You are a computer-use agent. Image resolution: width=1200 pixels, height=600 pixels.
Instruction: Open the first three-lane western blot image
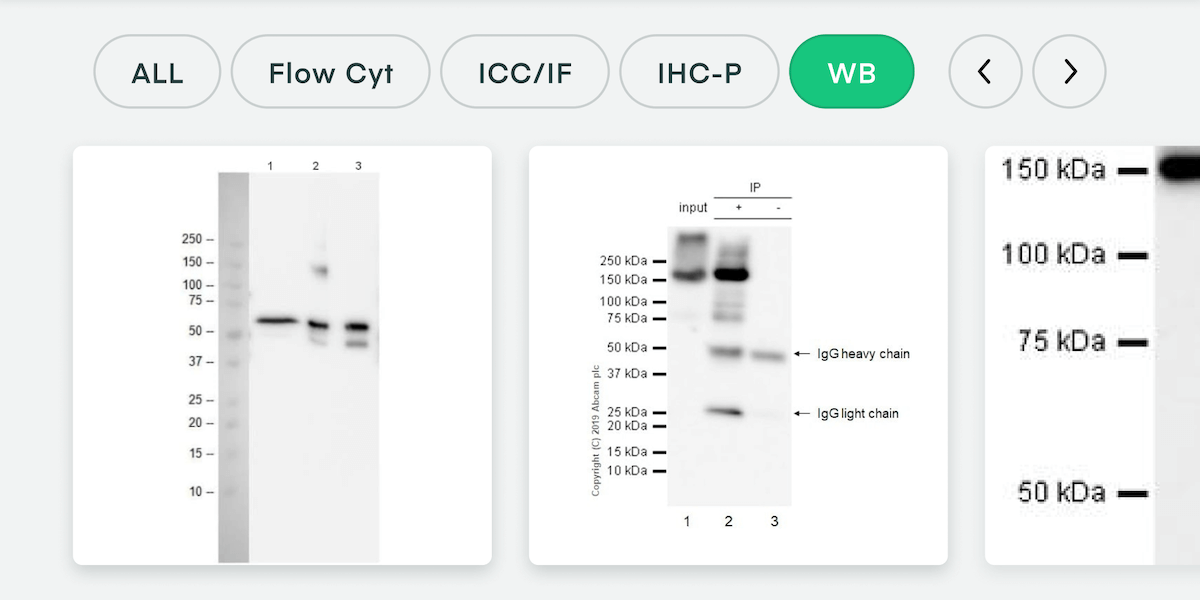282,355
